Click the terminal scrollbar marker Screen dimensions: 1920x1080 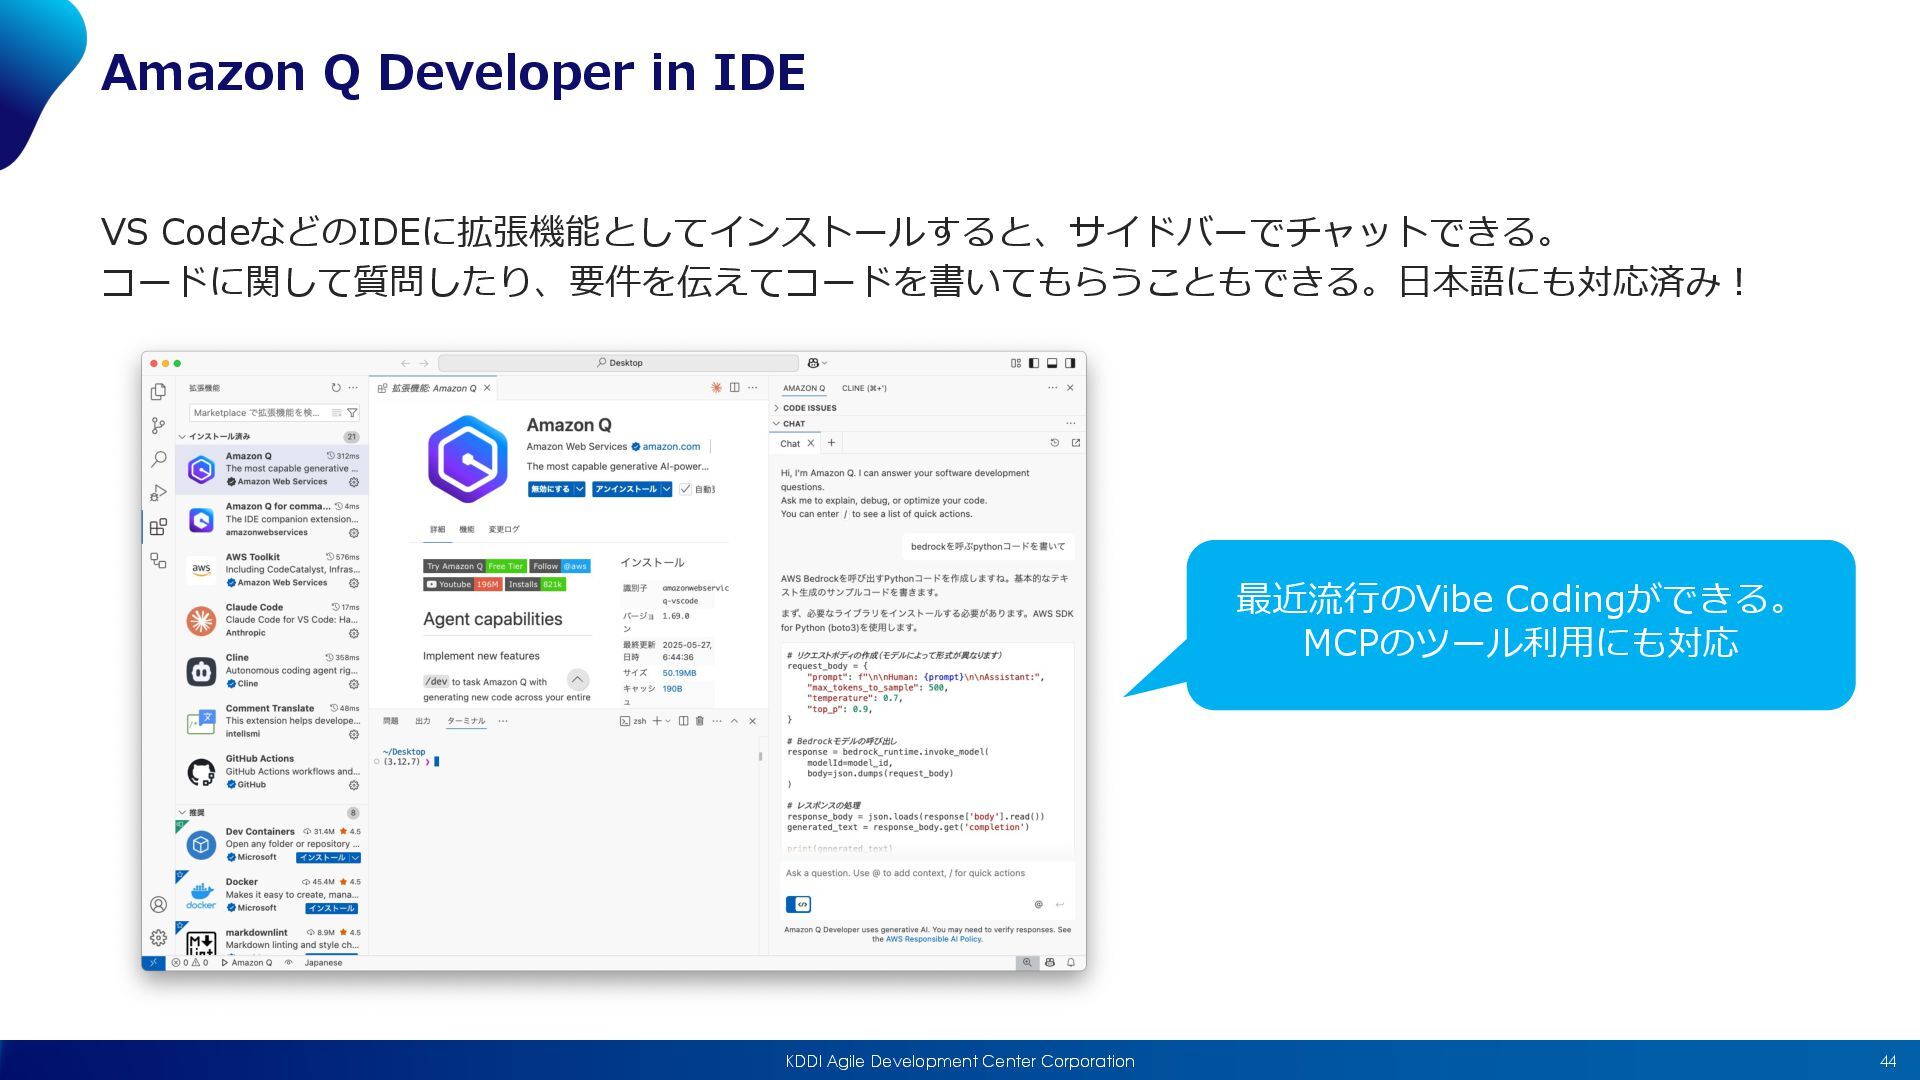[761, 757]
